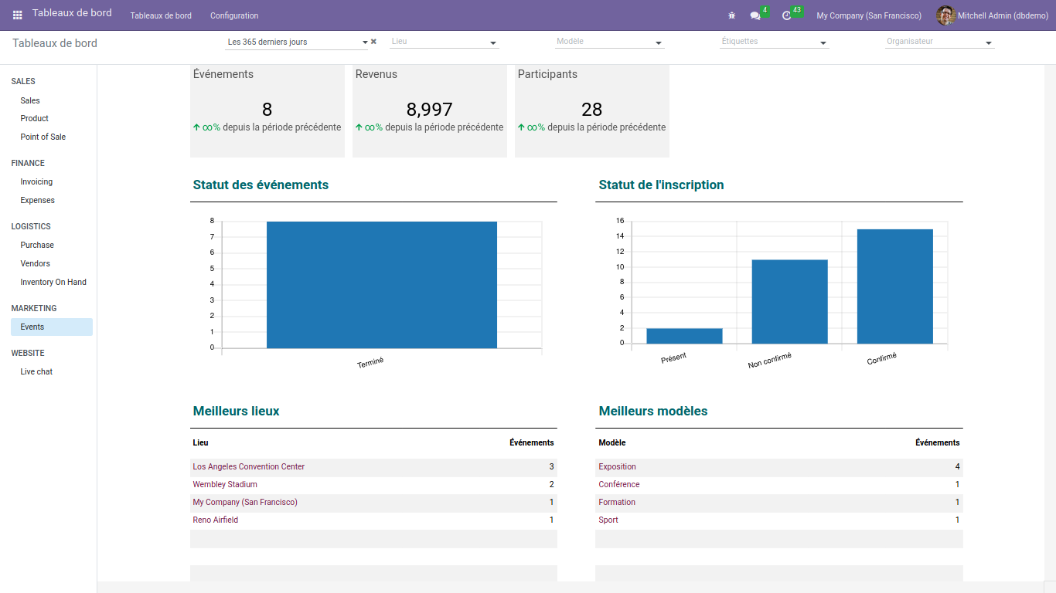Click the debug bug icon
Screen dimensions: 1056x593
point(731,16)
